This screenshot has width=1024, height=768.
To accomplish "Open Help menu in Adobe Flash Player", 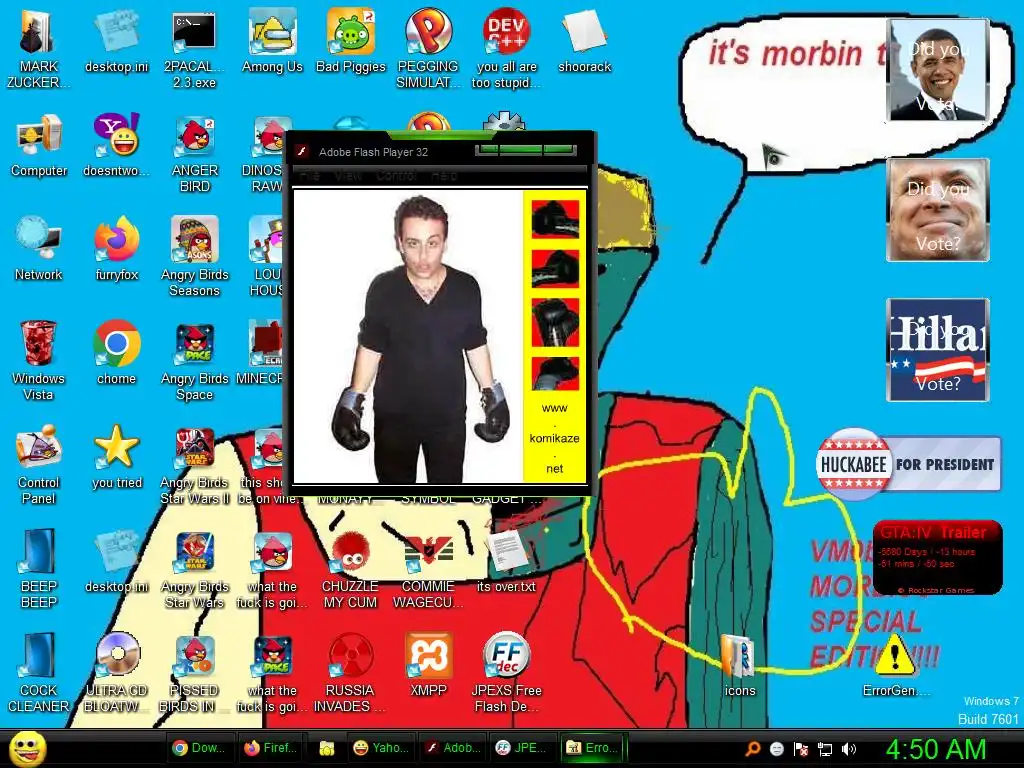I will coord(444,176).
